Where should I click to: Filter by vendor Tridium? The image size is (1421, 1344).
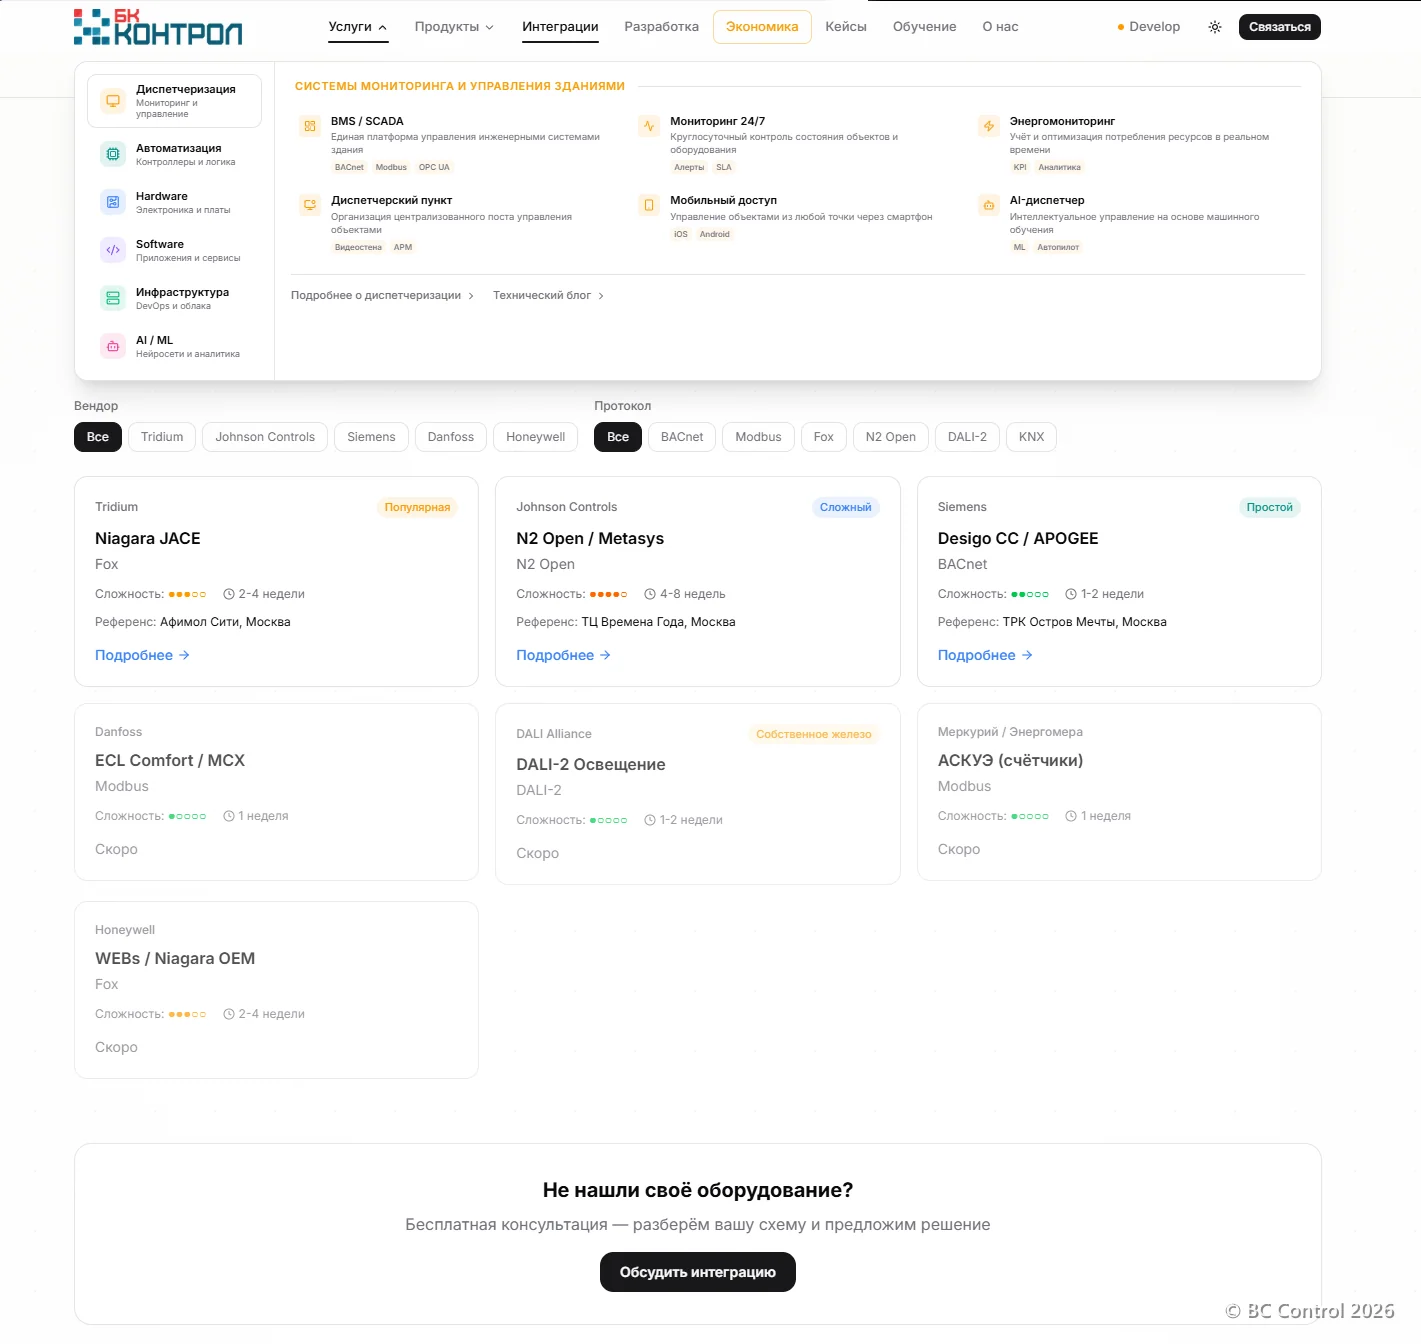coord(162,437)
